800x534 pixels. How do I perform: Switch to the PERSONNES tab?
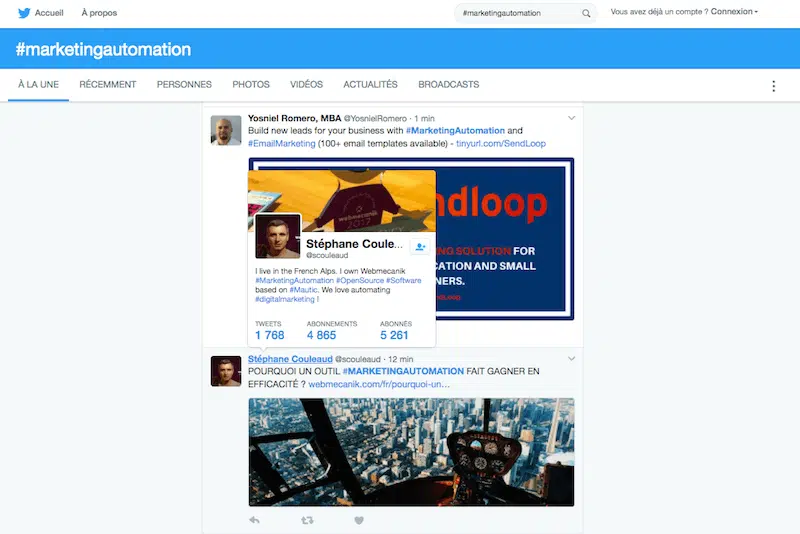184,84
